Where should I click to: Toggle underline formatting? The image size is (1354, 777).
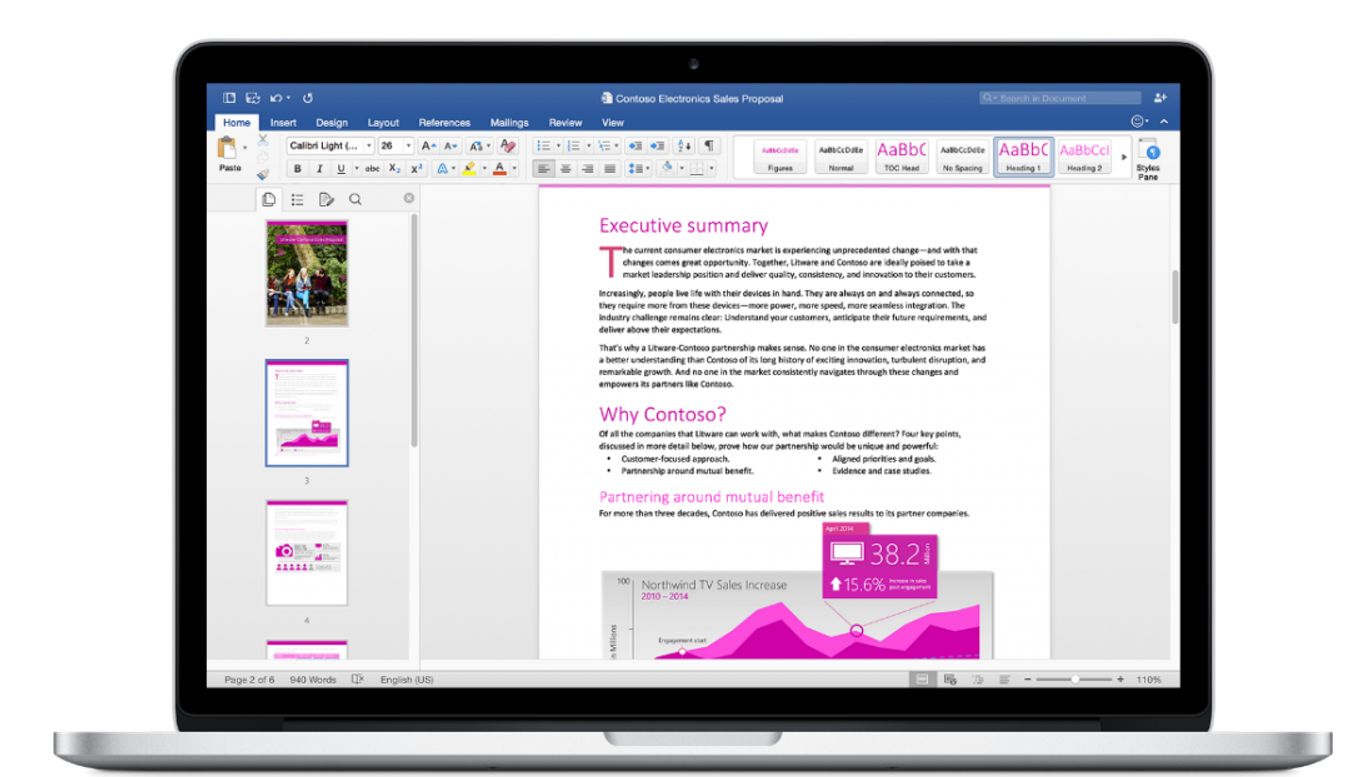(340, 169)
